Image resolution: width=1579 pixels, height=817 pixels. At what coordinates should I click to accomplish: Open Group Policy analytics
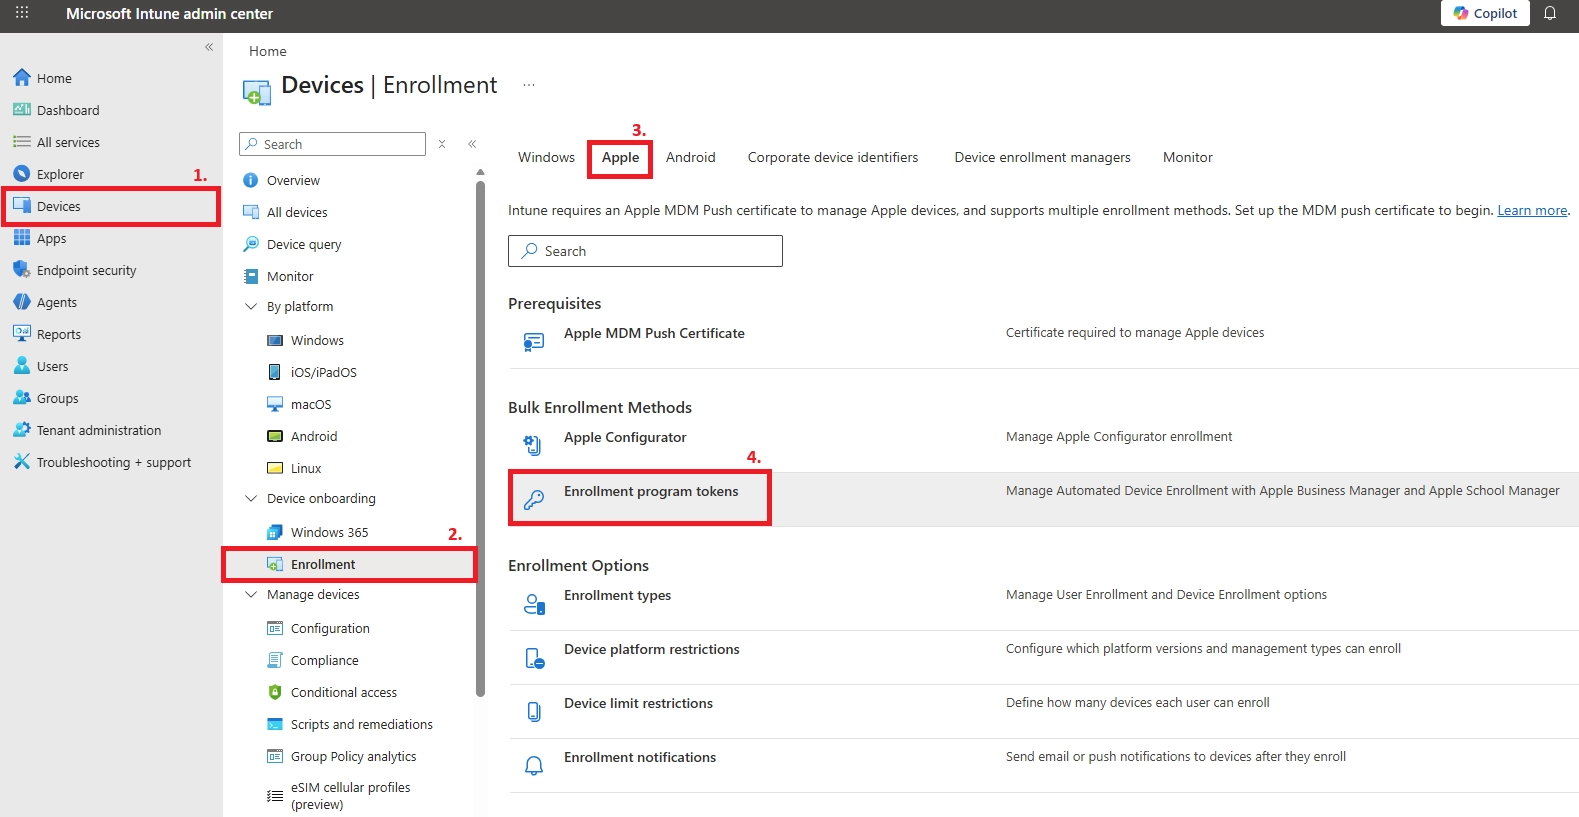pos(354,756)
